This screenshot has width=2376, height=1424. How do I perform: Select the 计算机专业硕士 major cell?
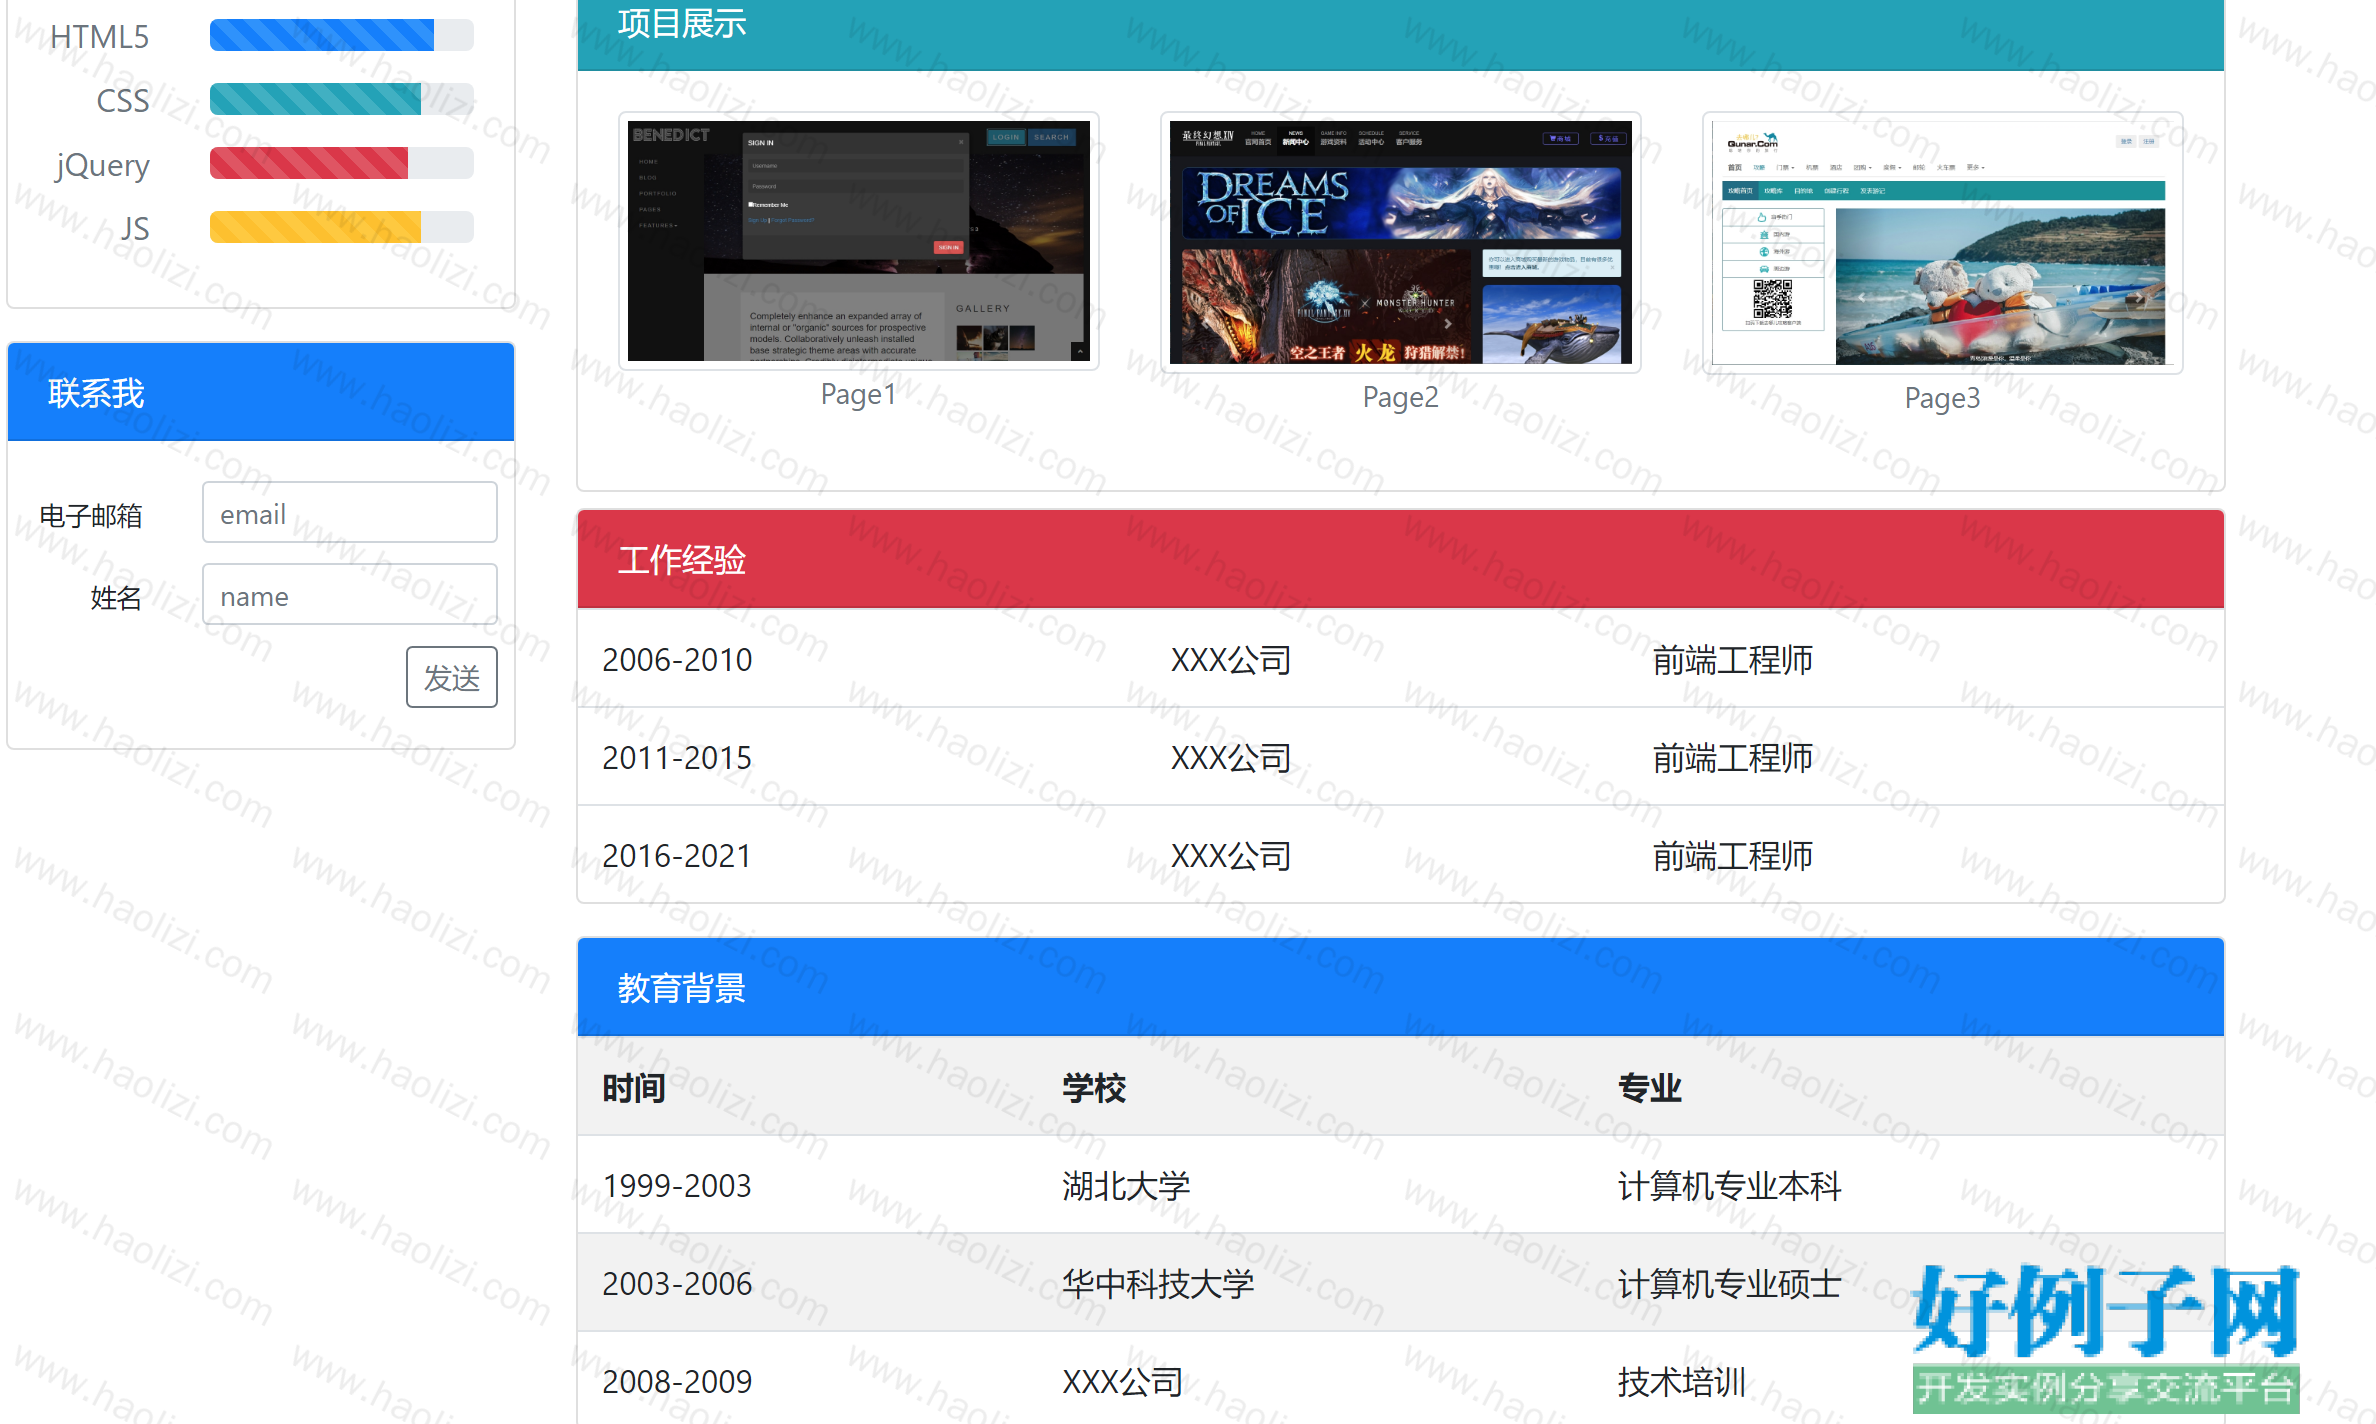(x=1730, y=1284)
